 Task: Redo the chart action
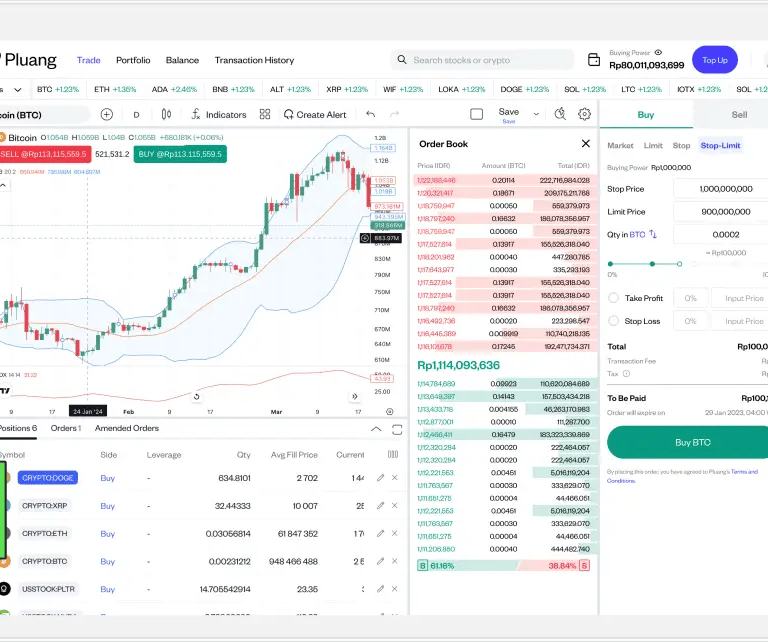click(394, 114)
